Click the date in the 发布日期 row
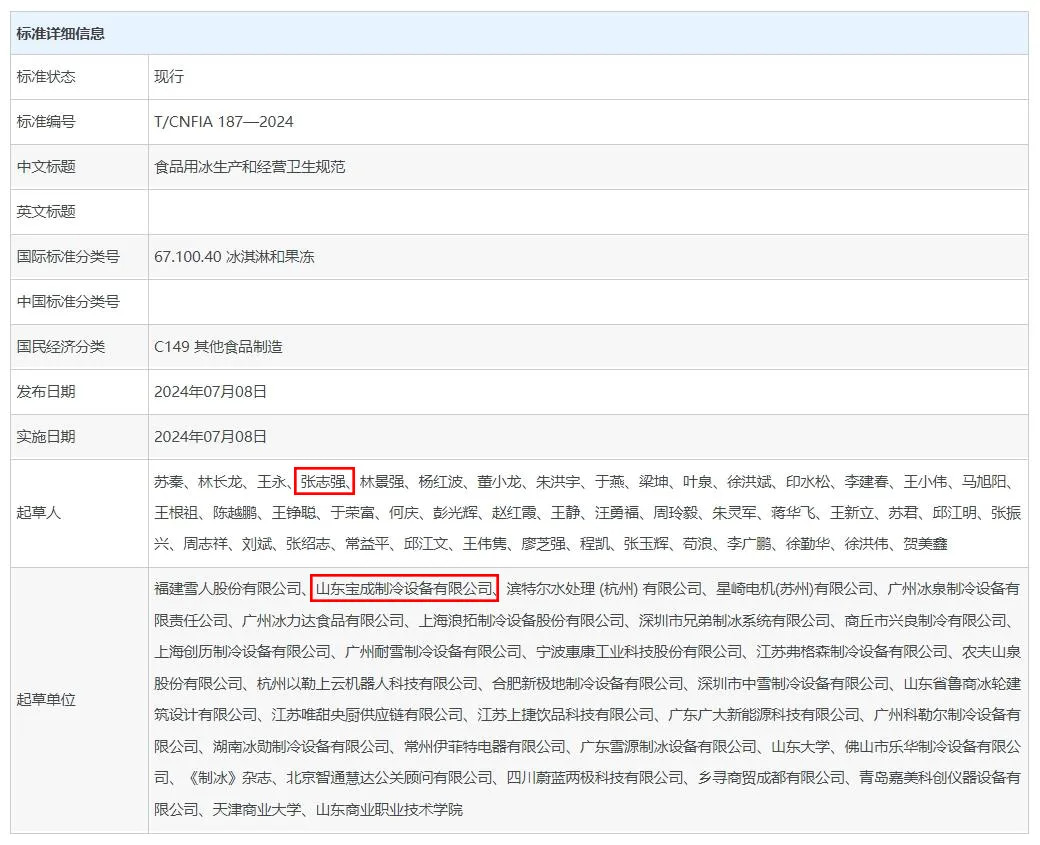This screenshot has height=845, width=1040. [211, 392]
